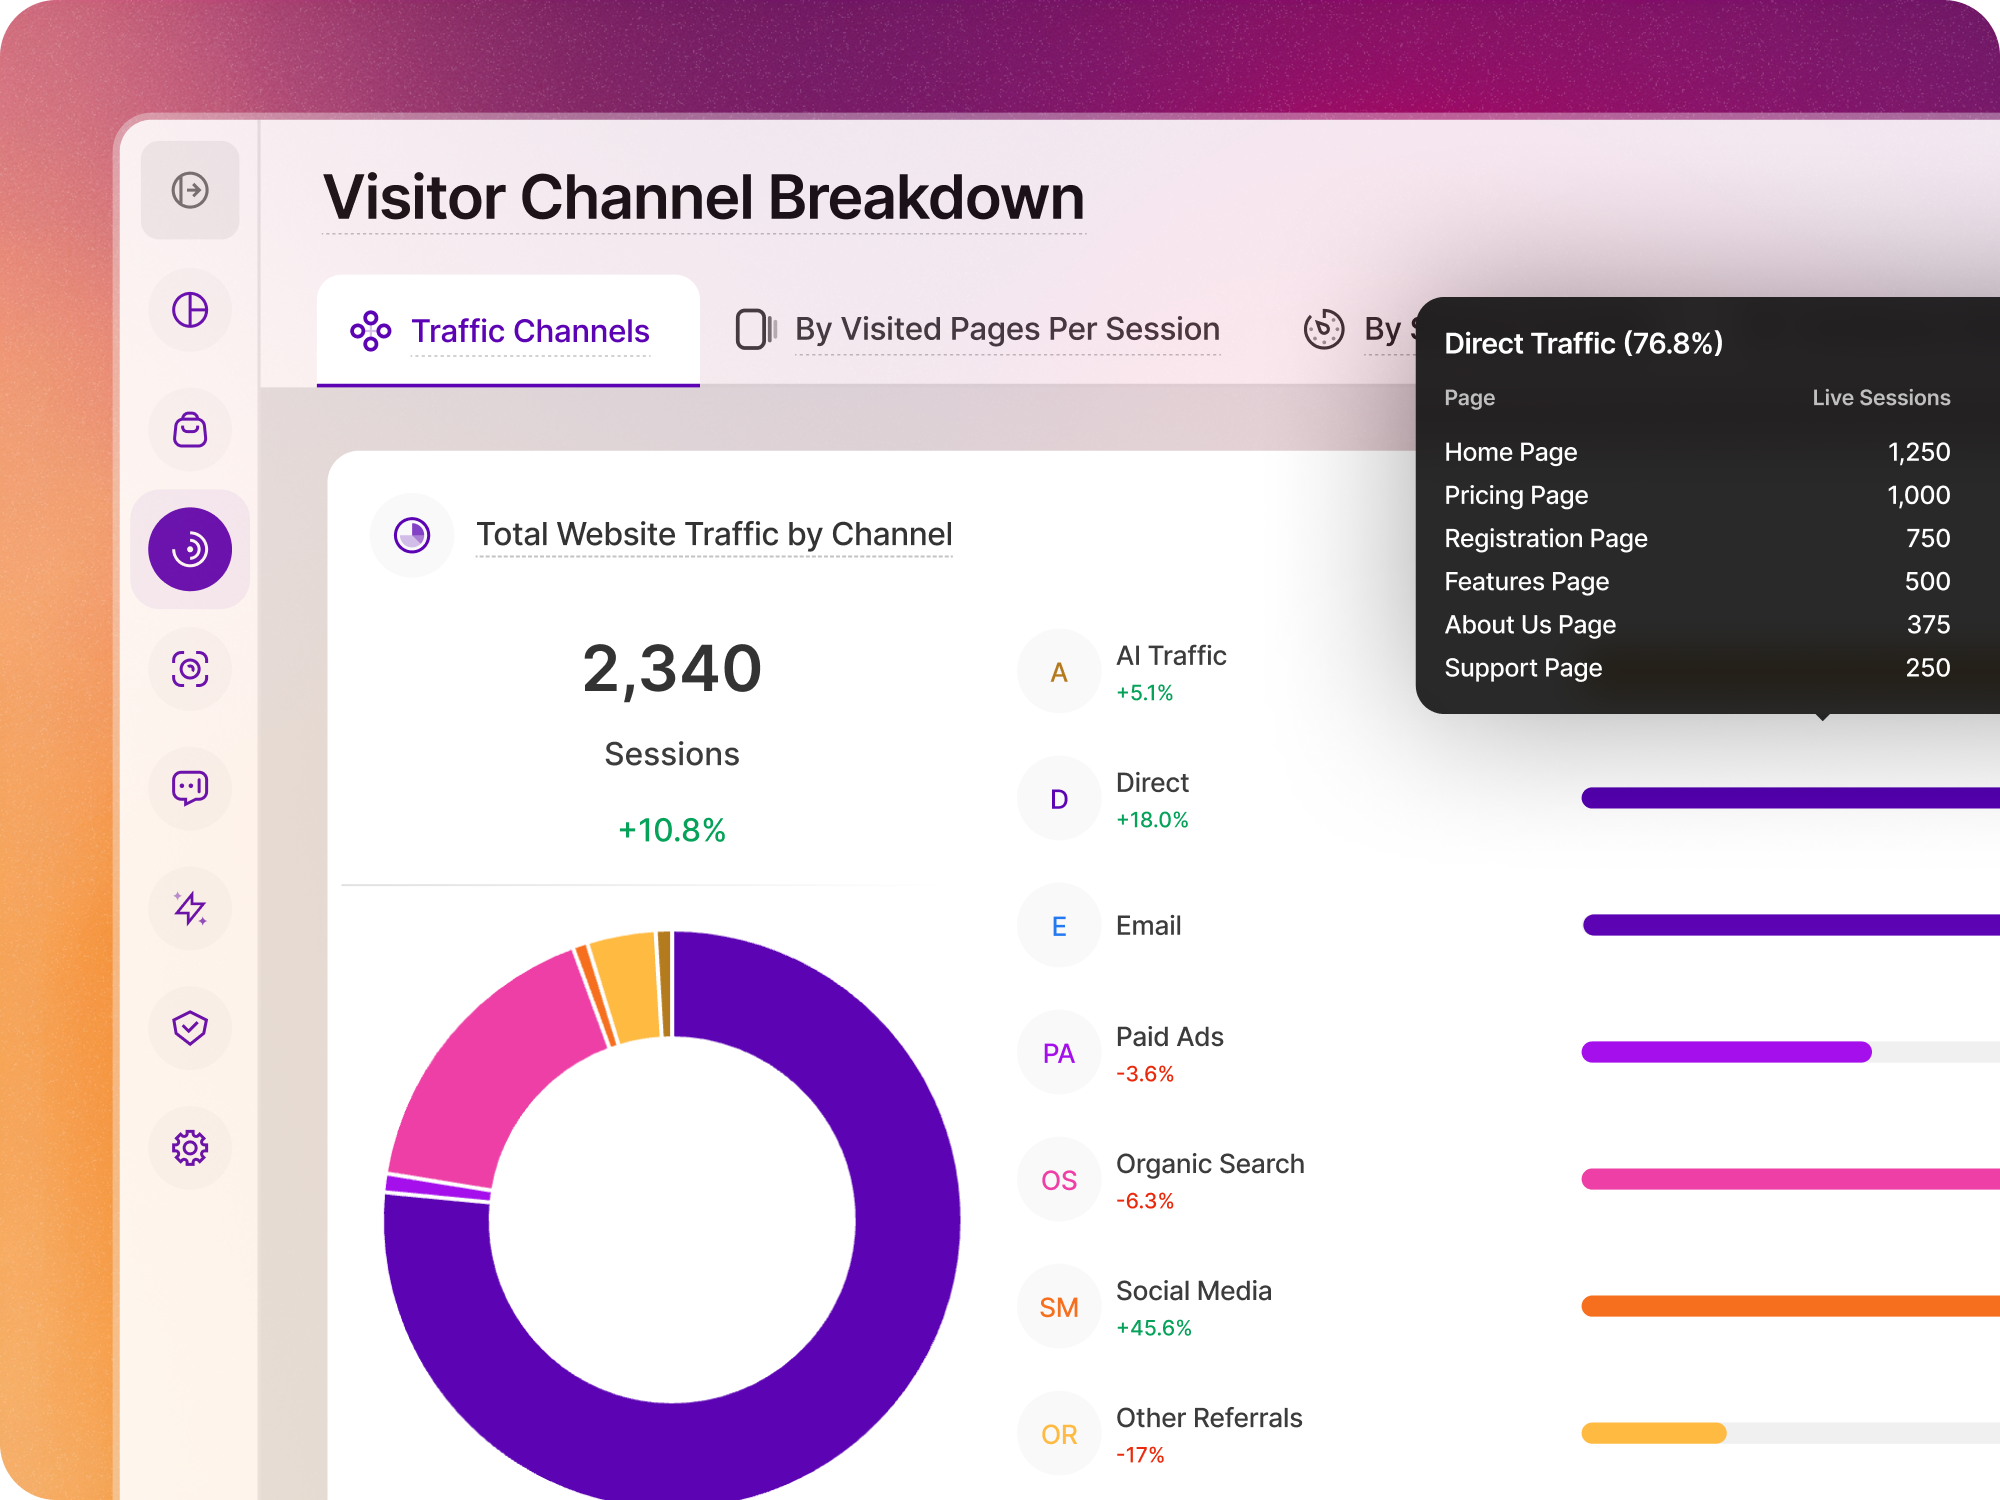Viewport: 2000px width, 1500px height.
Task: Click the 'Features Page' tooltip row
Action: tap(1697, 581)
